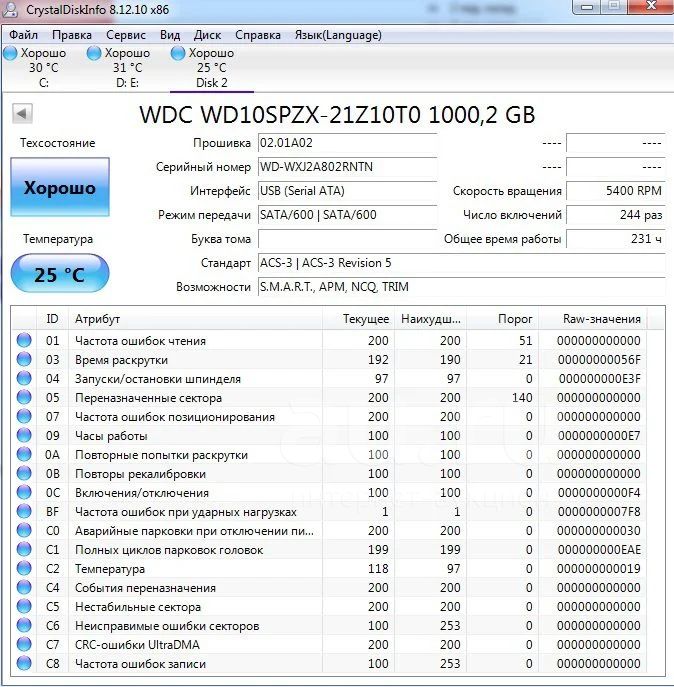Click the serial number field WD-WXJ2A802RNTN
The image size is (674, 687).
point(348,167)
